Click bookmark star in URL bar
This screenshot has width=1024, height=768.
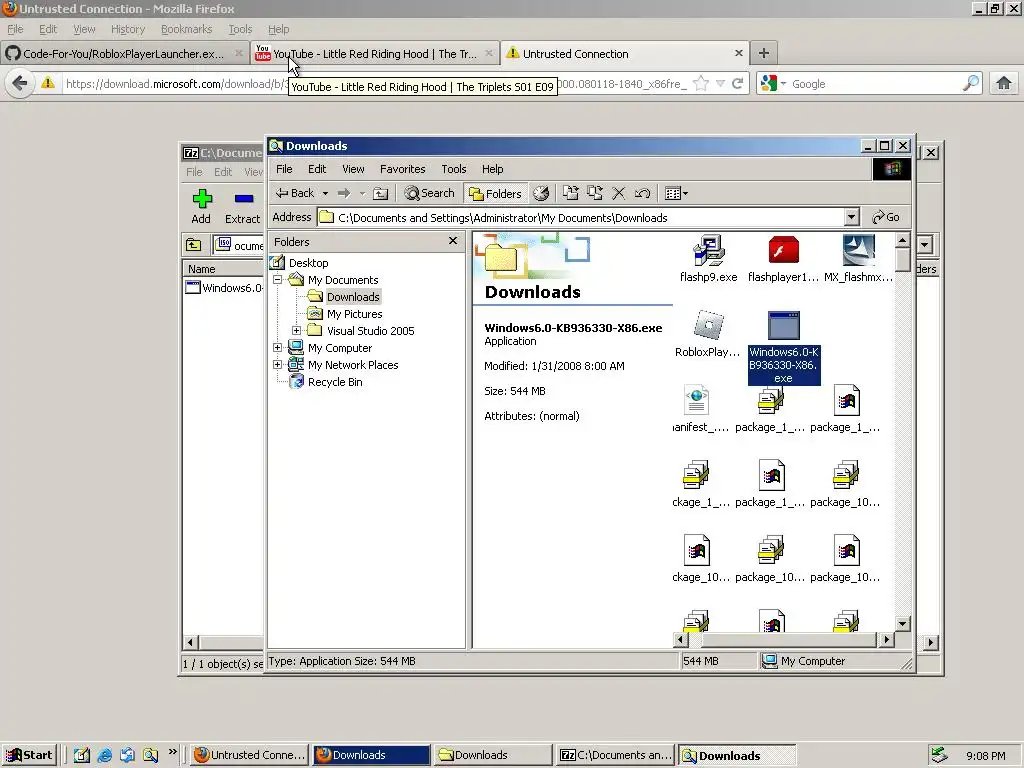click(701, 84)
